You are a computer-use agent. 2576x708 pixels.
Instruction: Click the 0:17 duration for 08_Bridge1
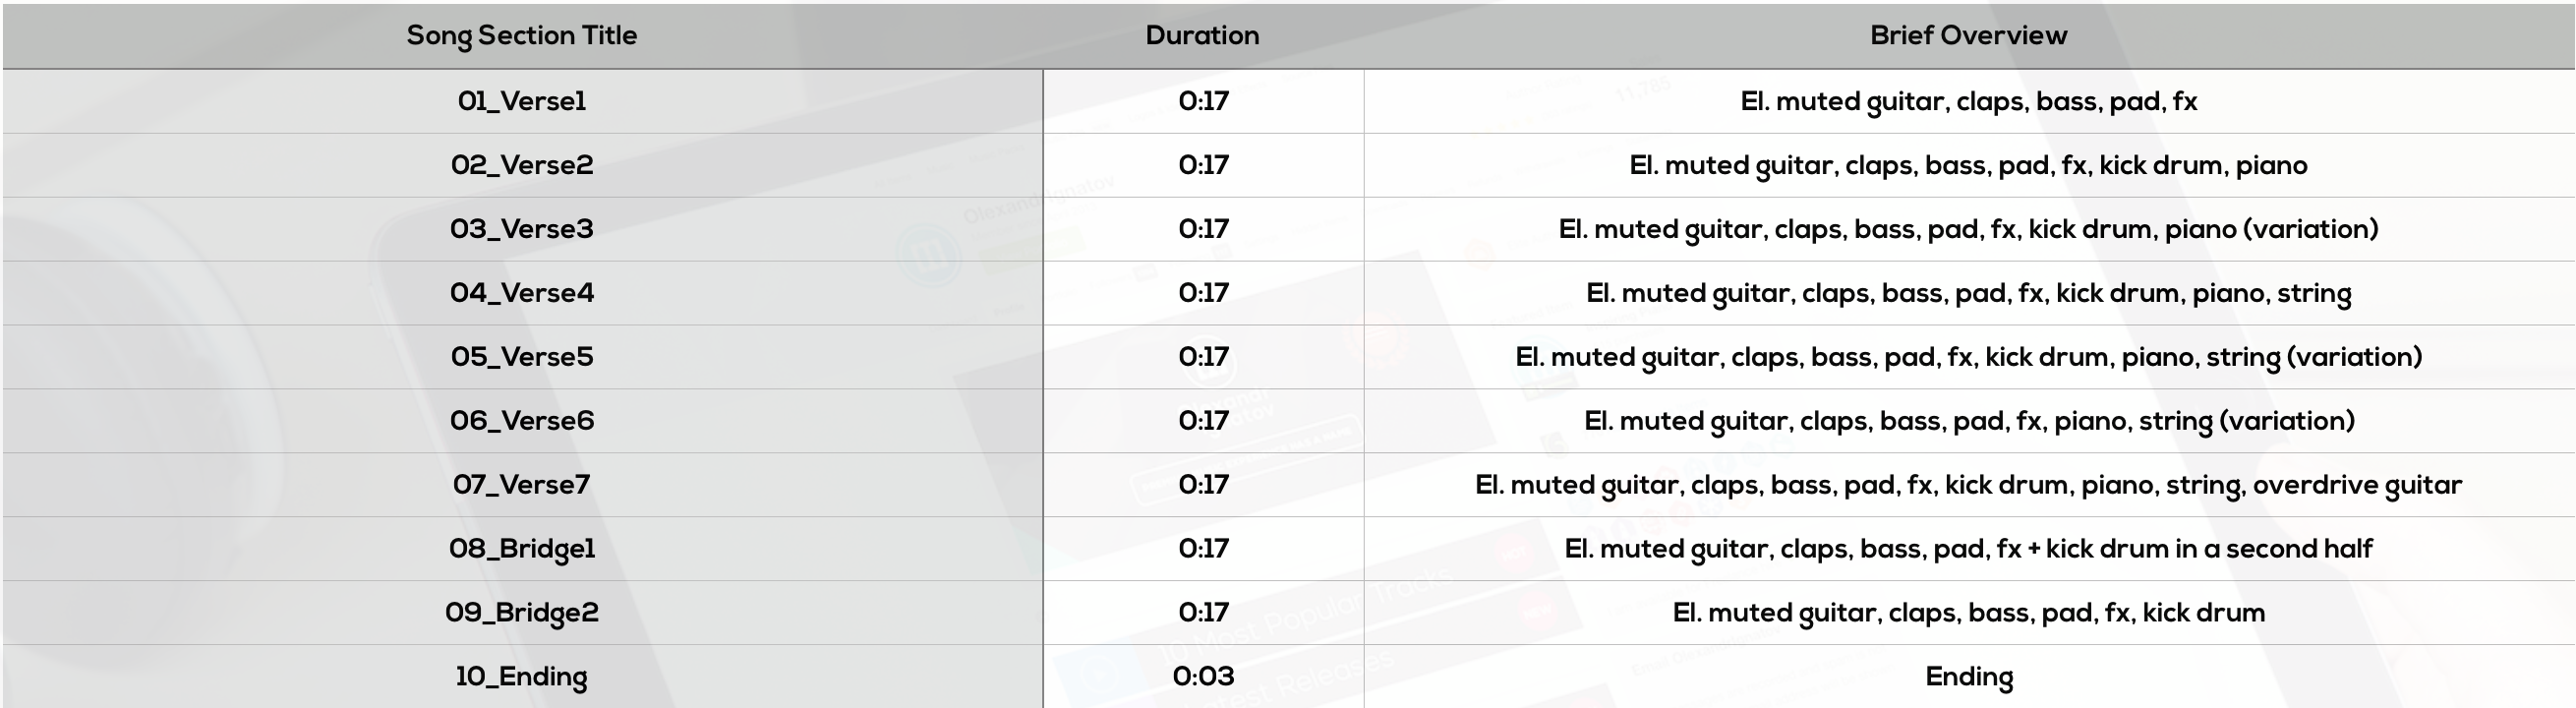coord(1203,549)
